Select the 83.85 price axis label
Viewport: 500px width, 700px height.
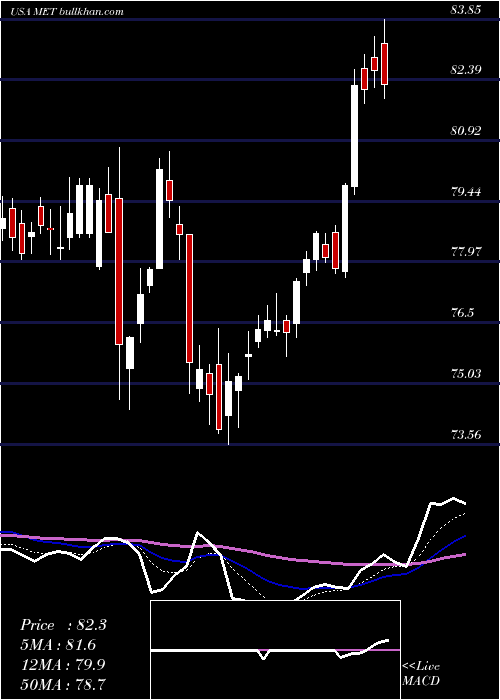466,10
